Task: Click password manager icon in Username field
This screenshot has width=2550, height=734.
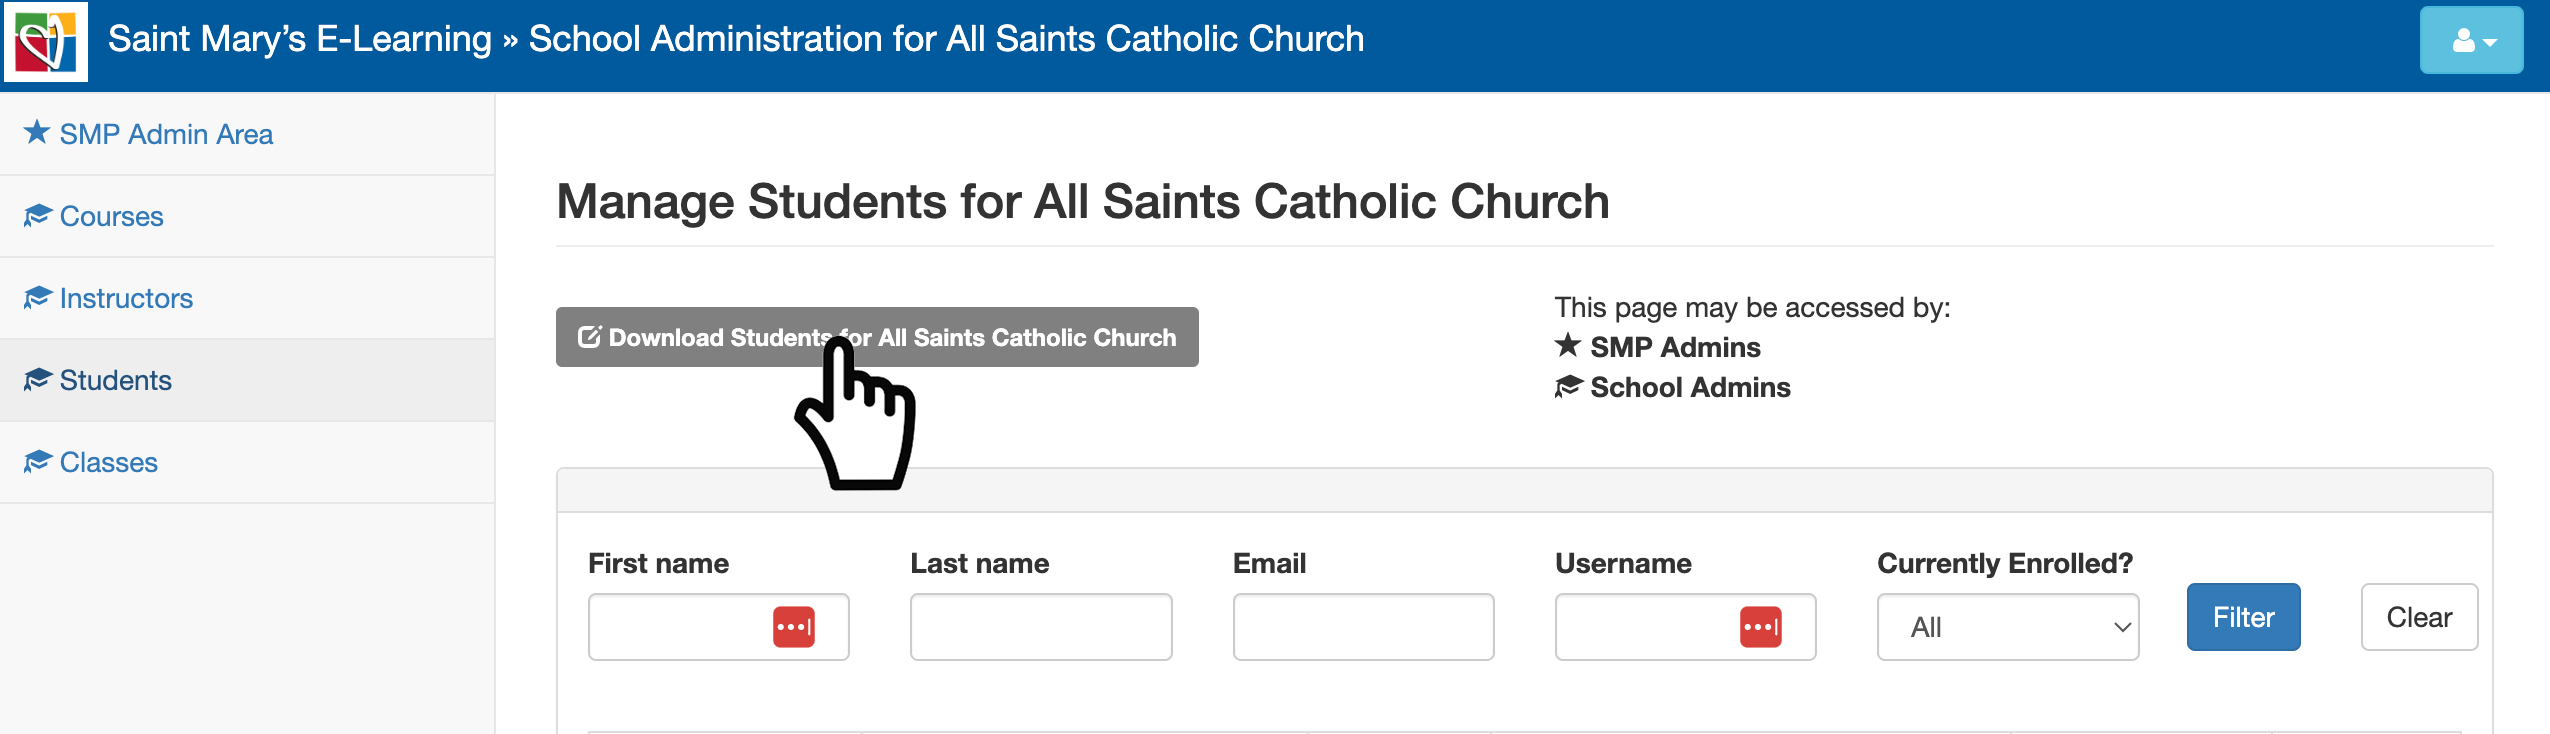Action: tap(1760, 627)
